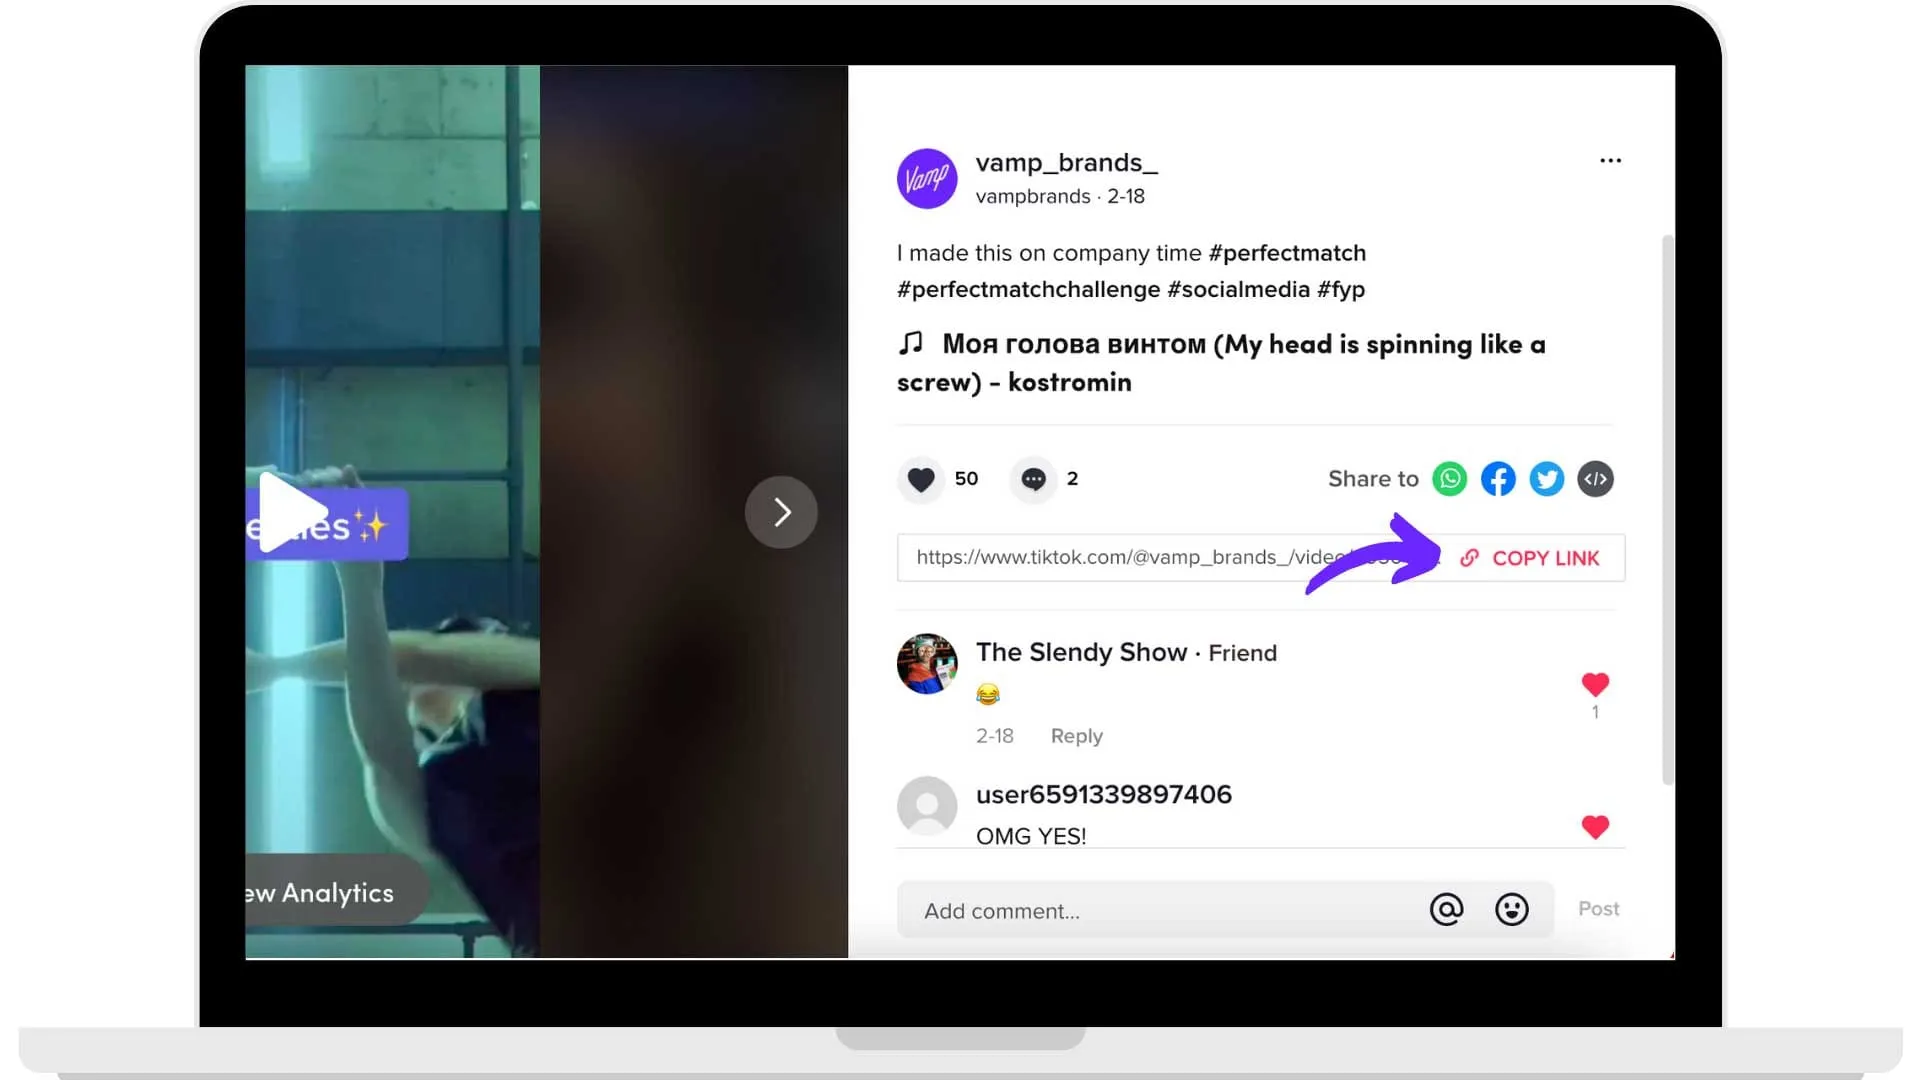Open the emoji picker icon
The height and width of the screenshot is (1080, 1920).
click(x=1511, y=909)
